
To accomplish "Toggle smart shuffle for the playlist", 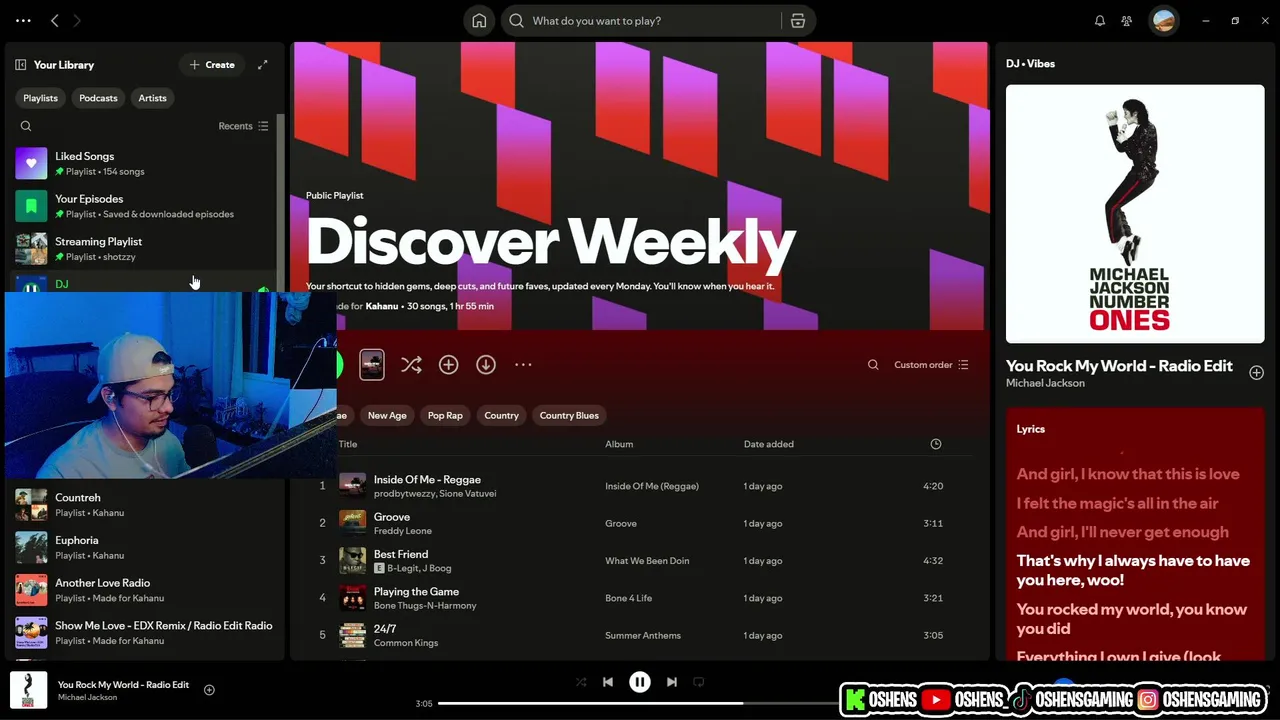I will [411, 365].
